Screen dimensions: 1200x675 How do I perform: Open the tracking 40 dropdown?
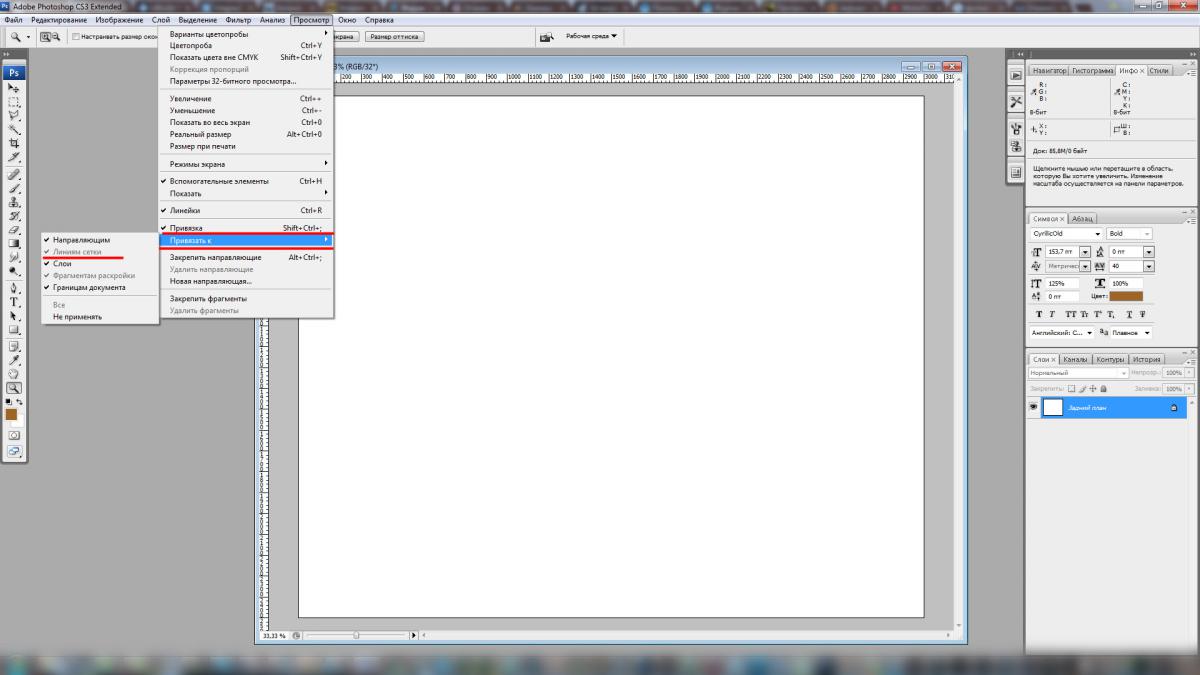click(x=1149, y=267)
